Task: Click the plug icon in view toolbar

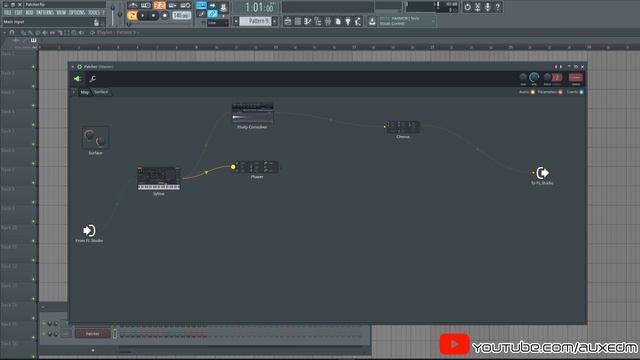Action: [x=348, y=21]
